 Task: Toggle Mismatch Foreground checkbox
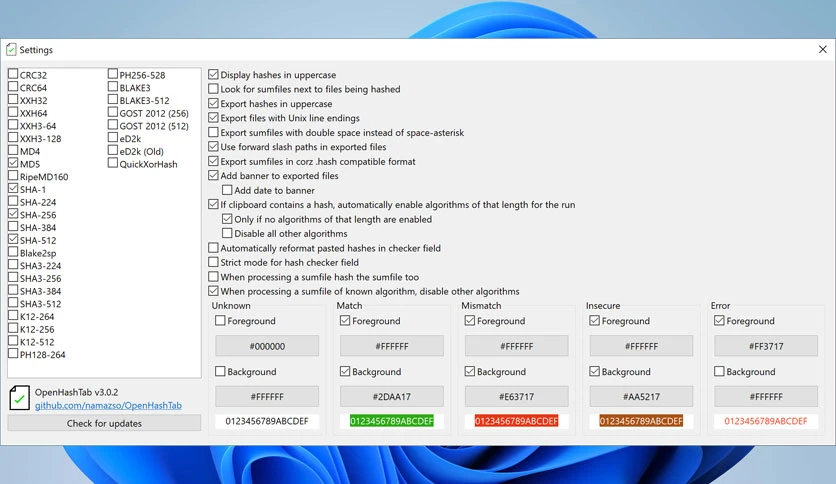tap(470, 321)
